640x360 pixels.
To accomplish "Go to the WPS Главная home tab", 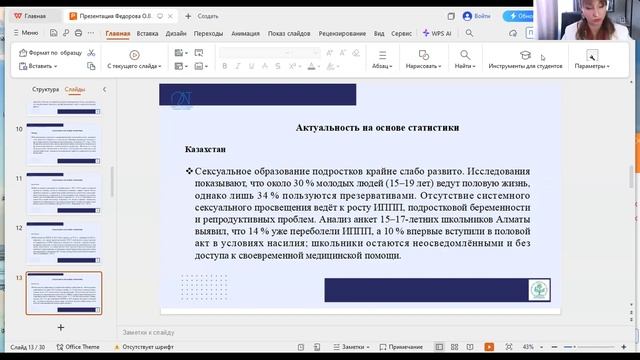I will tap(30, 16).
